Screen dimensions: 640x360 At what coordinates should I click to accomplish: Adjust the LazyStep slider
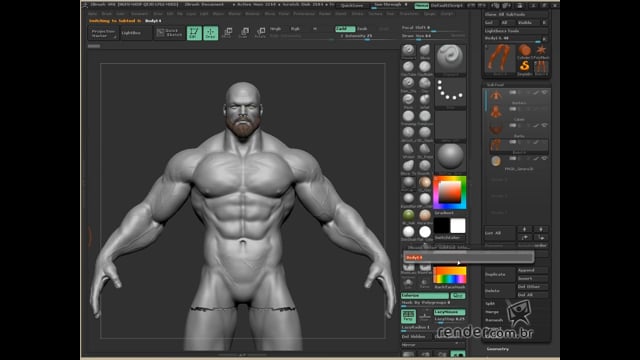pos(449,319)
